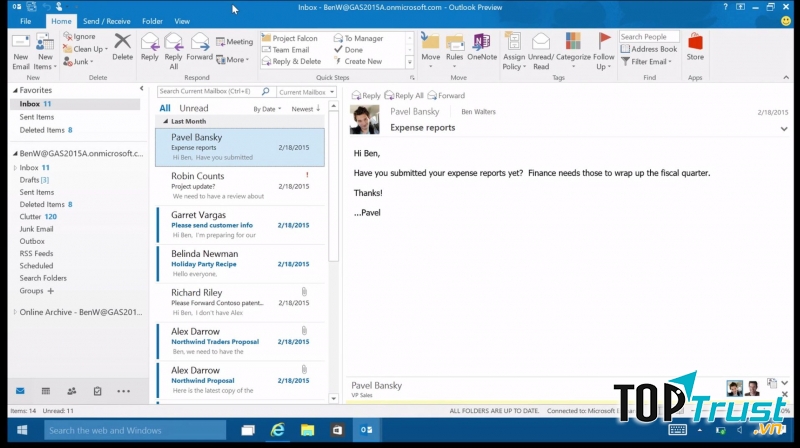Send the message to OneNote
800x448 pixels.
click(x=482, y=47)
